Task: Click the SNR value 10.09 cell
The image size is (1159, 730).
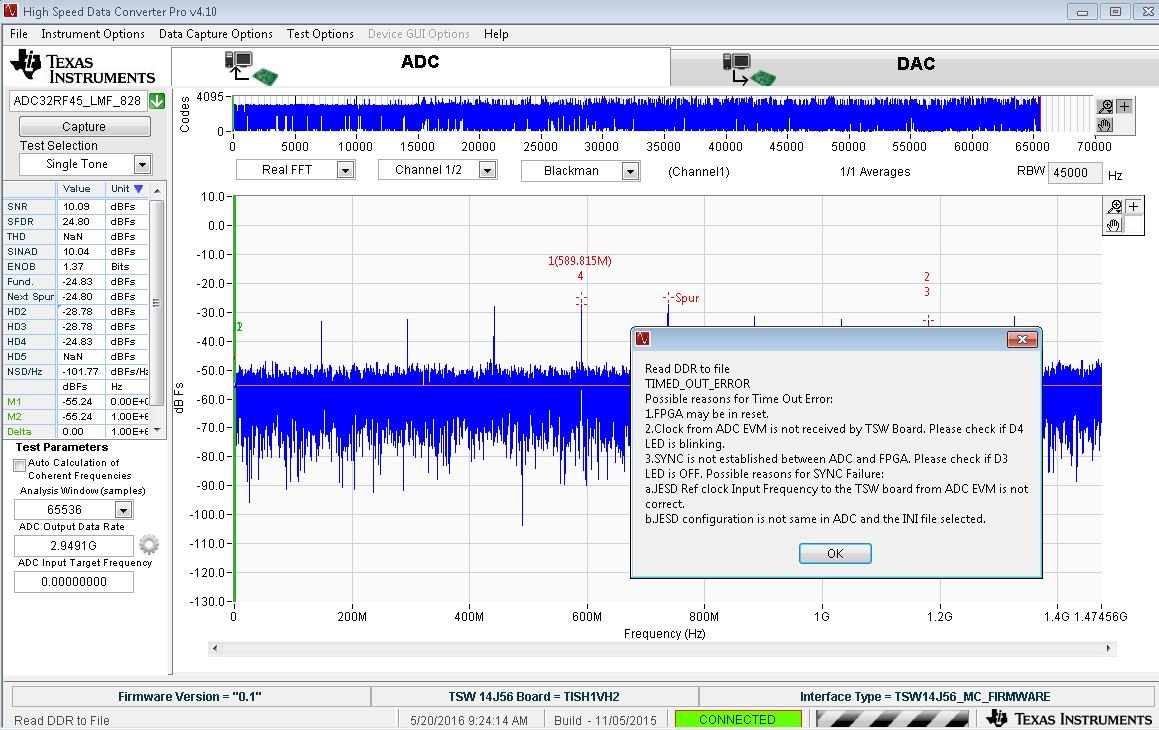Action: point(80,207)
